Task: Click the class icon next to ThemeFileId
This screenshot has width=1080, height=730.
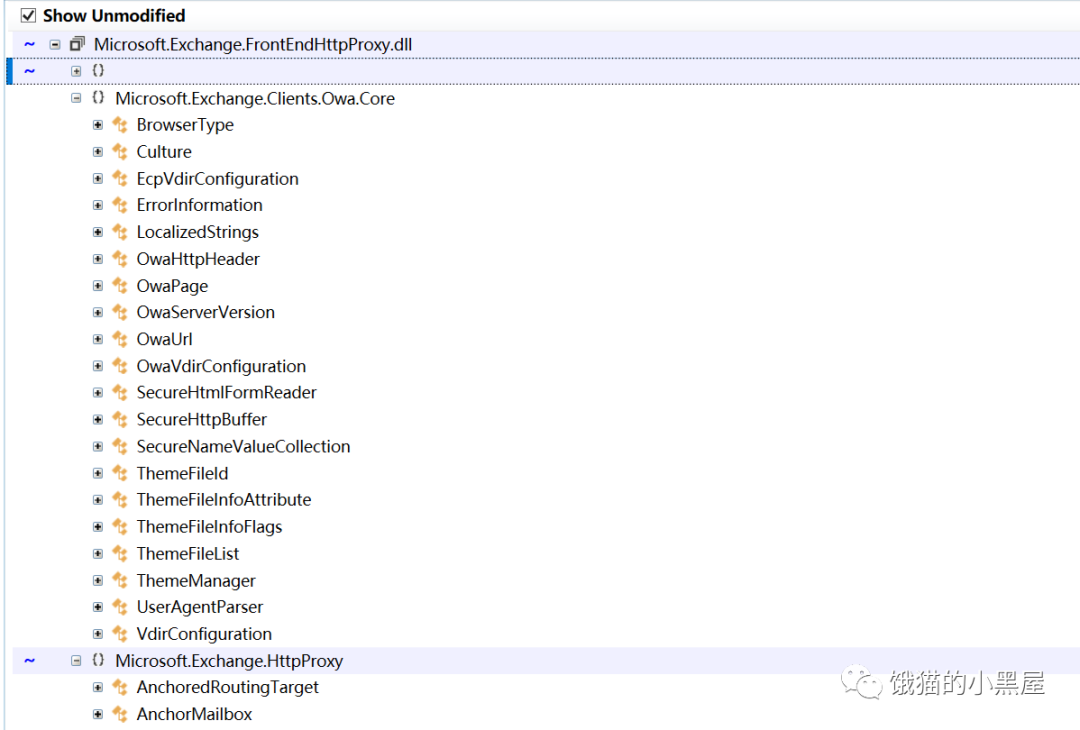Action: [x=121, y=473]
